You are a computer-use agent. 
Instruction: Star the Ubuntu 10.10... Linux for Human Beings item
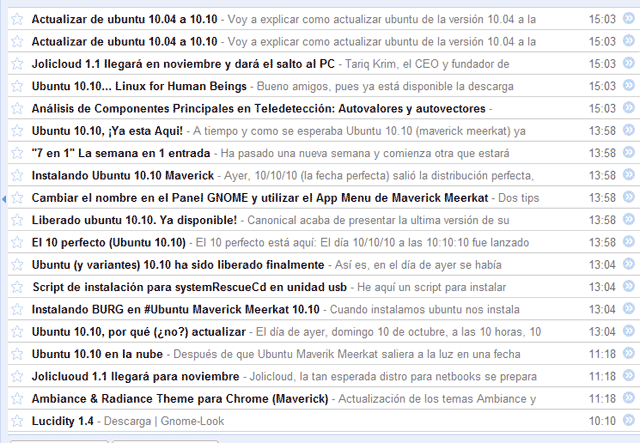click(x=17, y=86)
